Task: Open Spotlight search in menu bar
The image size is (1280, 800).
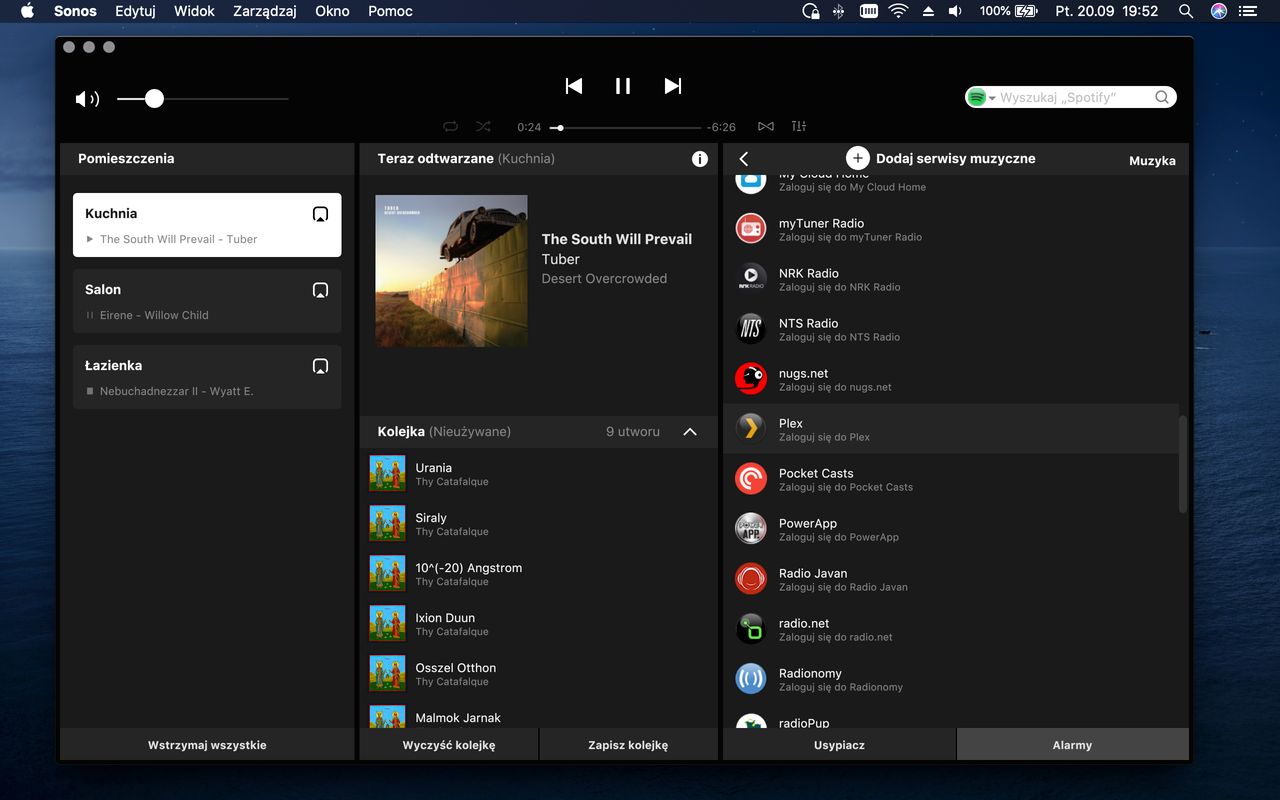Action: [1186, 11]
